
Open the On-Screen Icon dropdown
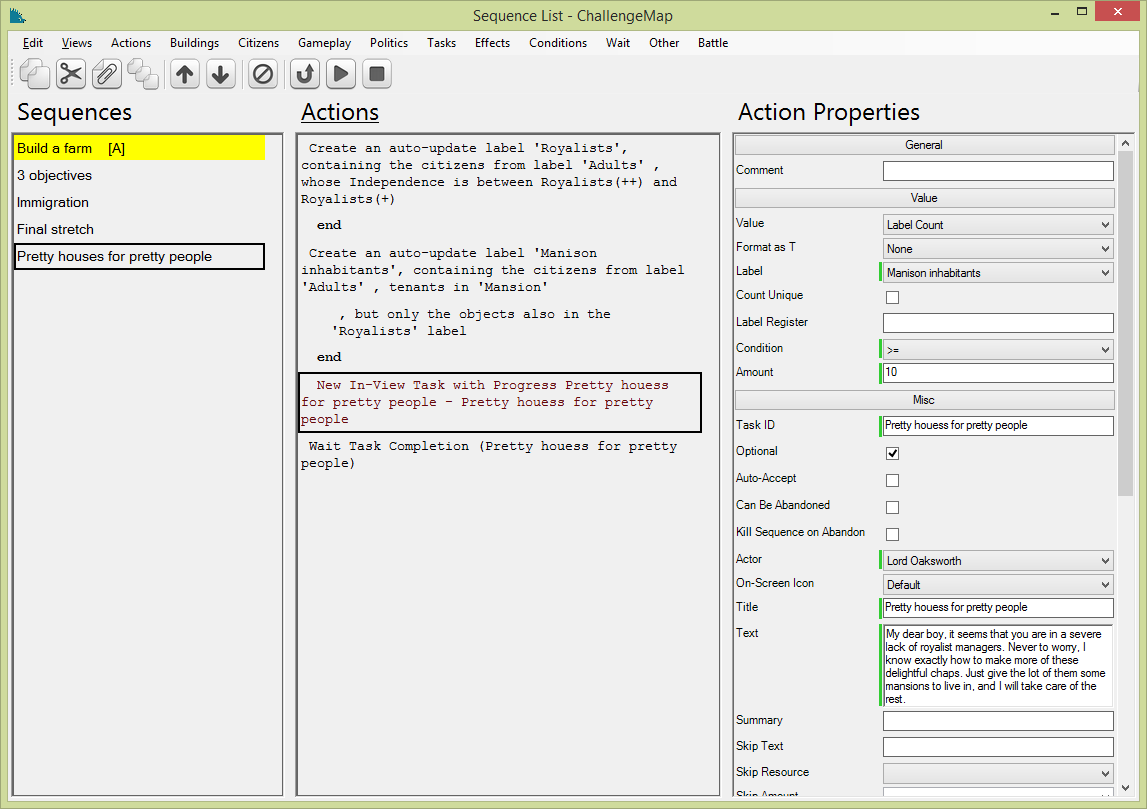click(x=998, y=584)
